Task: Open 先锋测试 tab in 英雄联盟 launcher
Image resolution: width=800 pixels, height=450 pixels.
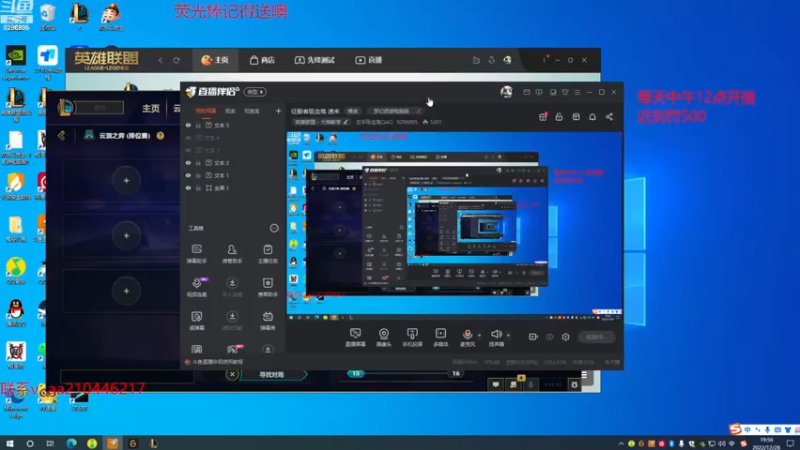Action: click(314, 60)
